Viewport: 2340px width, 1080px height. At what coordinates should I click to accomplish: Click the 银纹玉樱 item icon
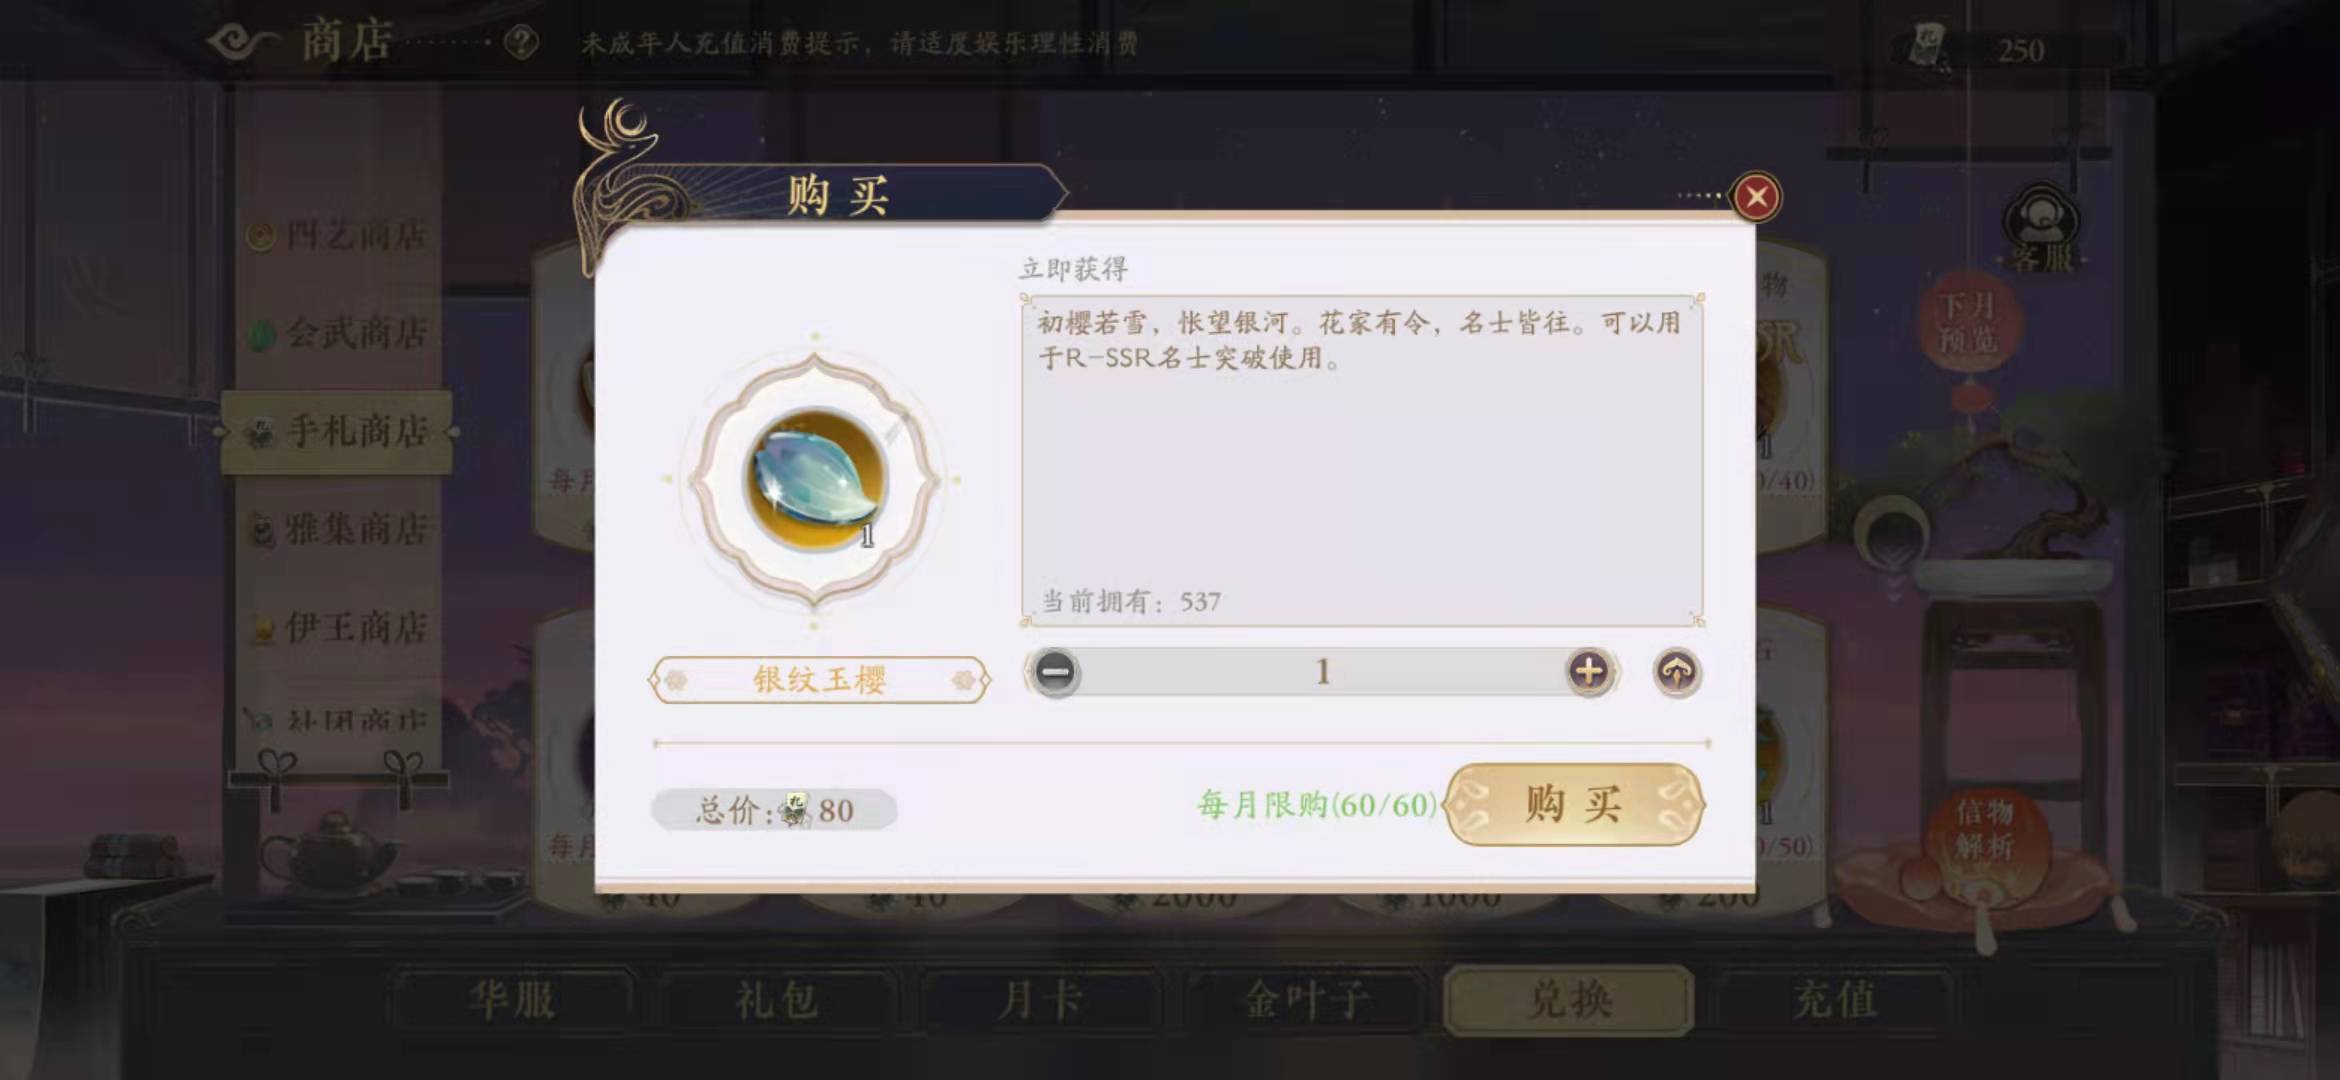(815, 480)
